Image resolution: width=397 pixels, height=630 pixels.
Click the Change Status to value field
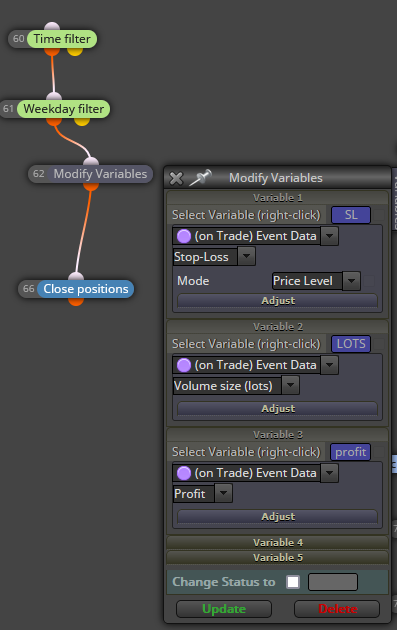click(x=333, y=582)
